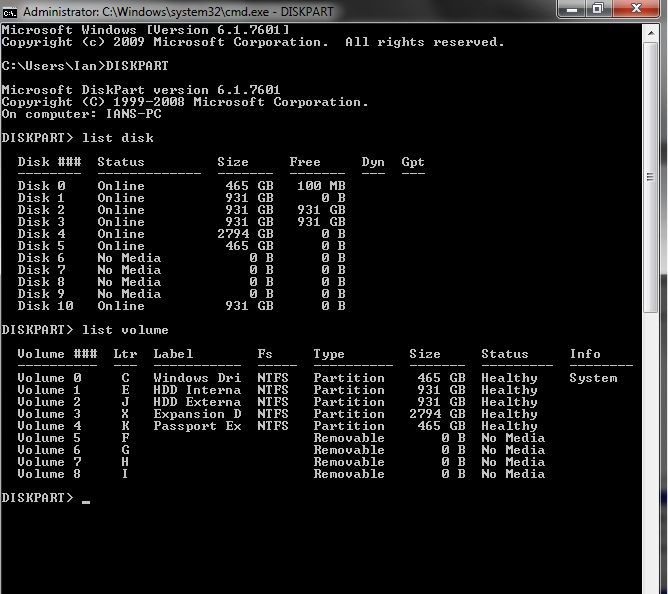Click the 'System' info value of Volume 0
668x594 pixels.
pos(593,378)
